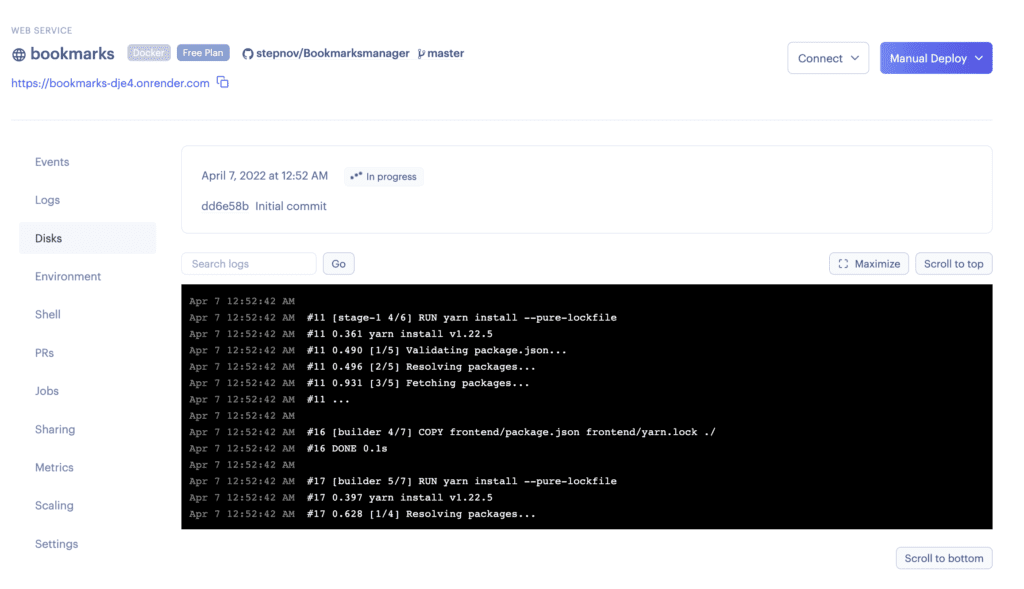1024x589 pixels.
Task: Open the bookmarks-dje4.onrender.com link
Action: [110, 83]
